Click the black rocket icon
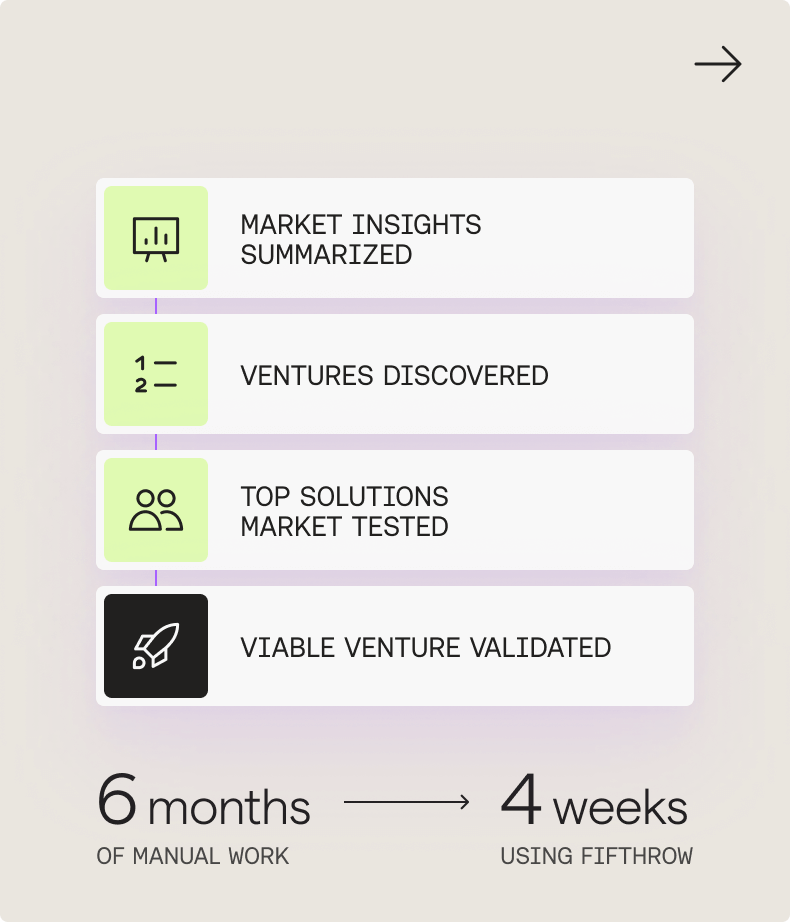This screenshot has width=790, height=922. click(x=156, y=646)
